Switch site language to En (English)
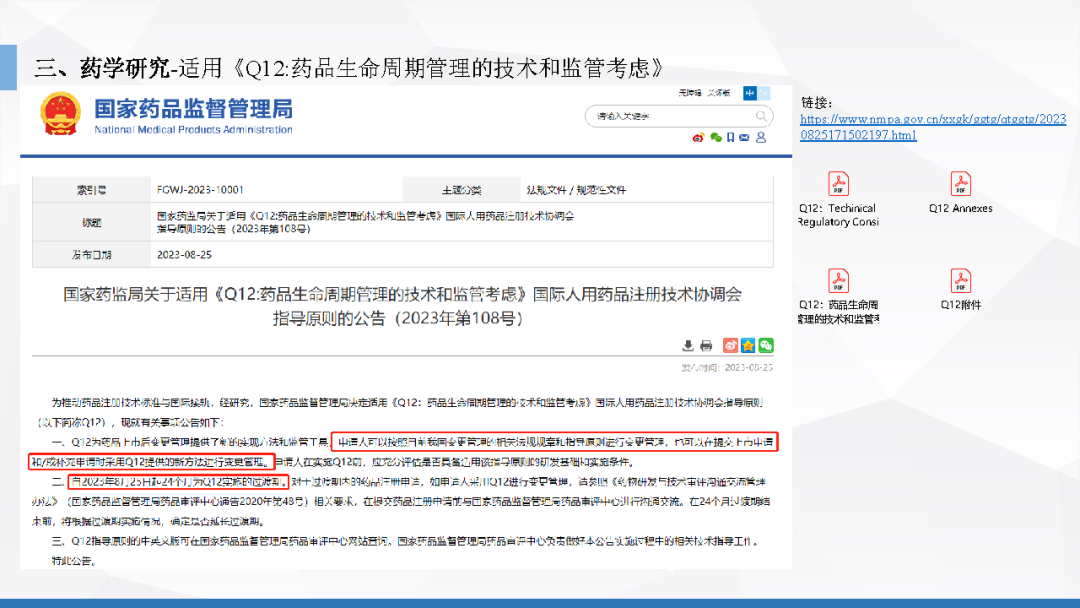This screenshot has width=1080, height=608. click(765, 93)
